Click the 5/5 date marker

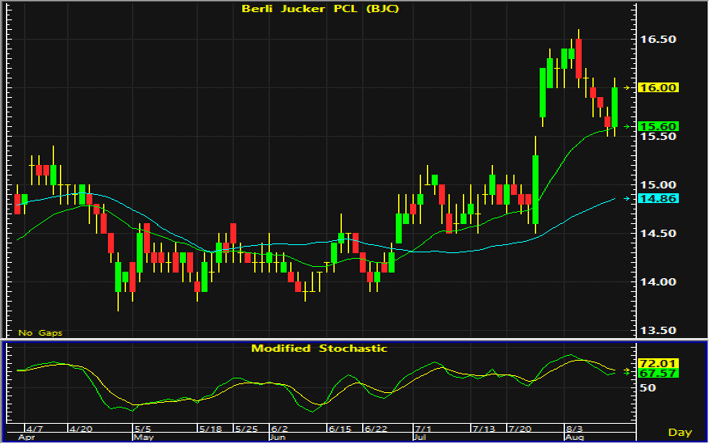coord(142,429)
